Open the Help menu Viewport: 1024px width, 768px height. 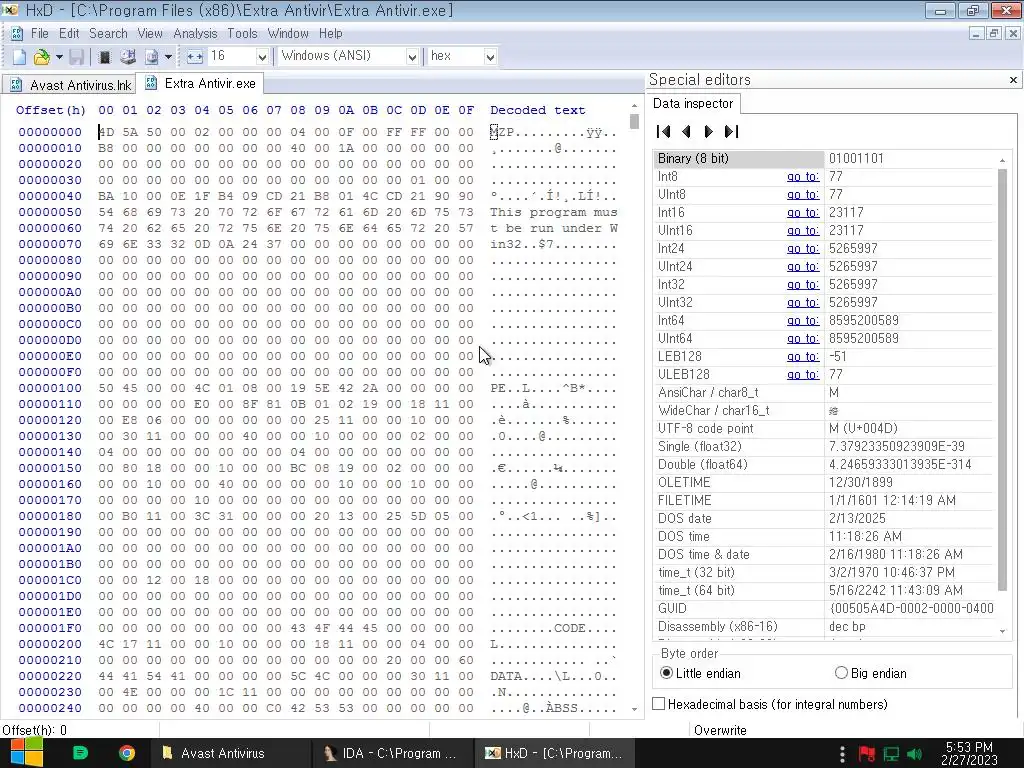(x=330, y=33)
